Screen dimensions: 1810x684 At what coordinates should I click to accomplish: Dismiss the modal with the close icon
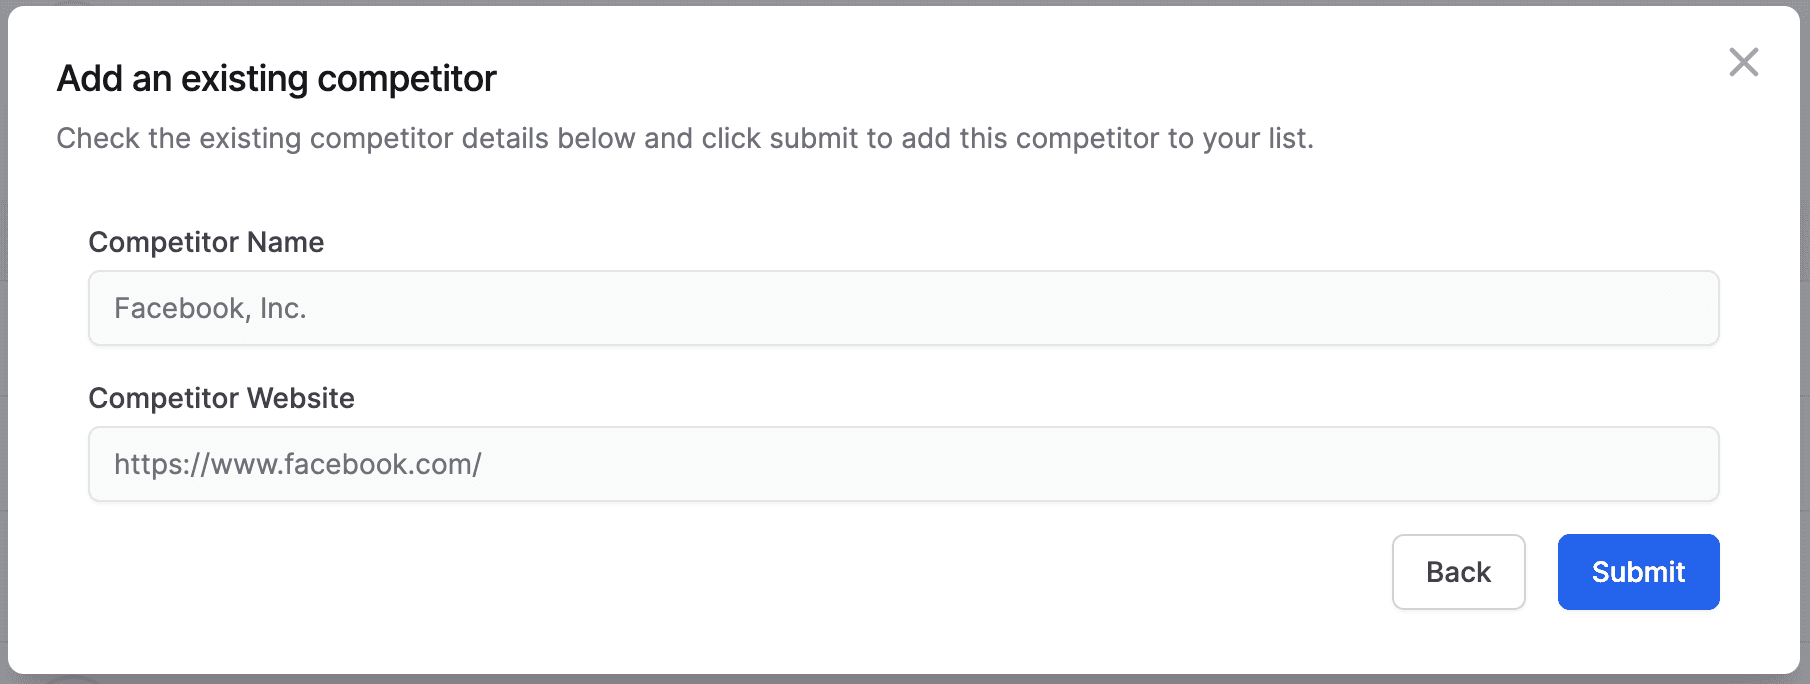(1743, 62)
